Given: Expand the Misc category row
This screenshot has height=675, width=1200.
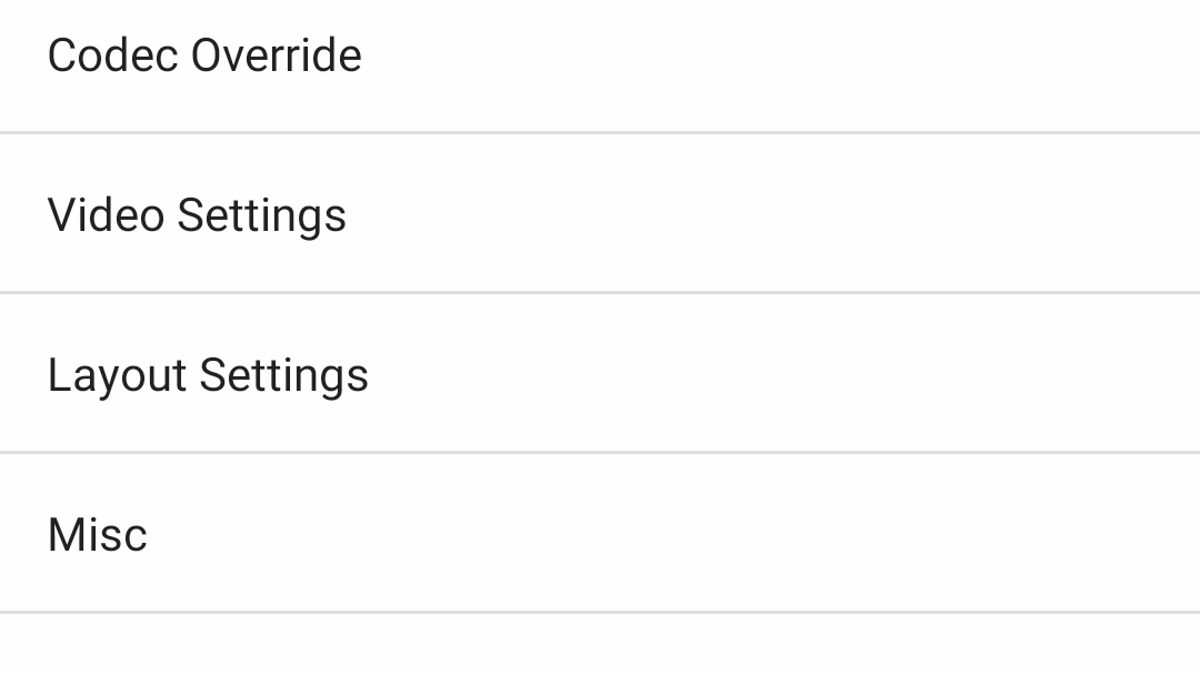Looking at the screenshot, I should pos(600,533).
